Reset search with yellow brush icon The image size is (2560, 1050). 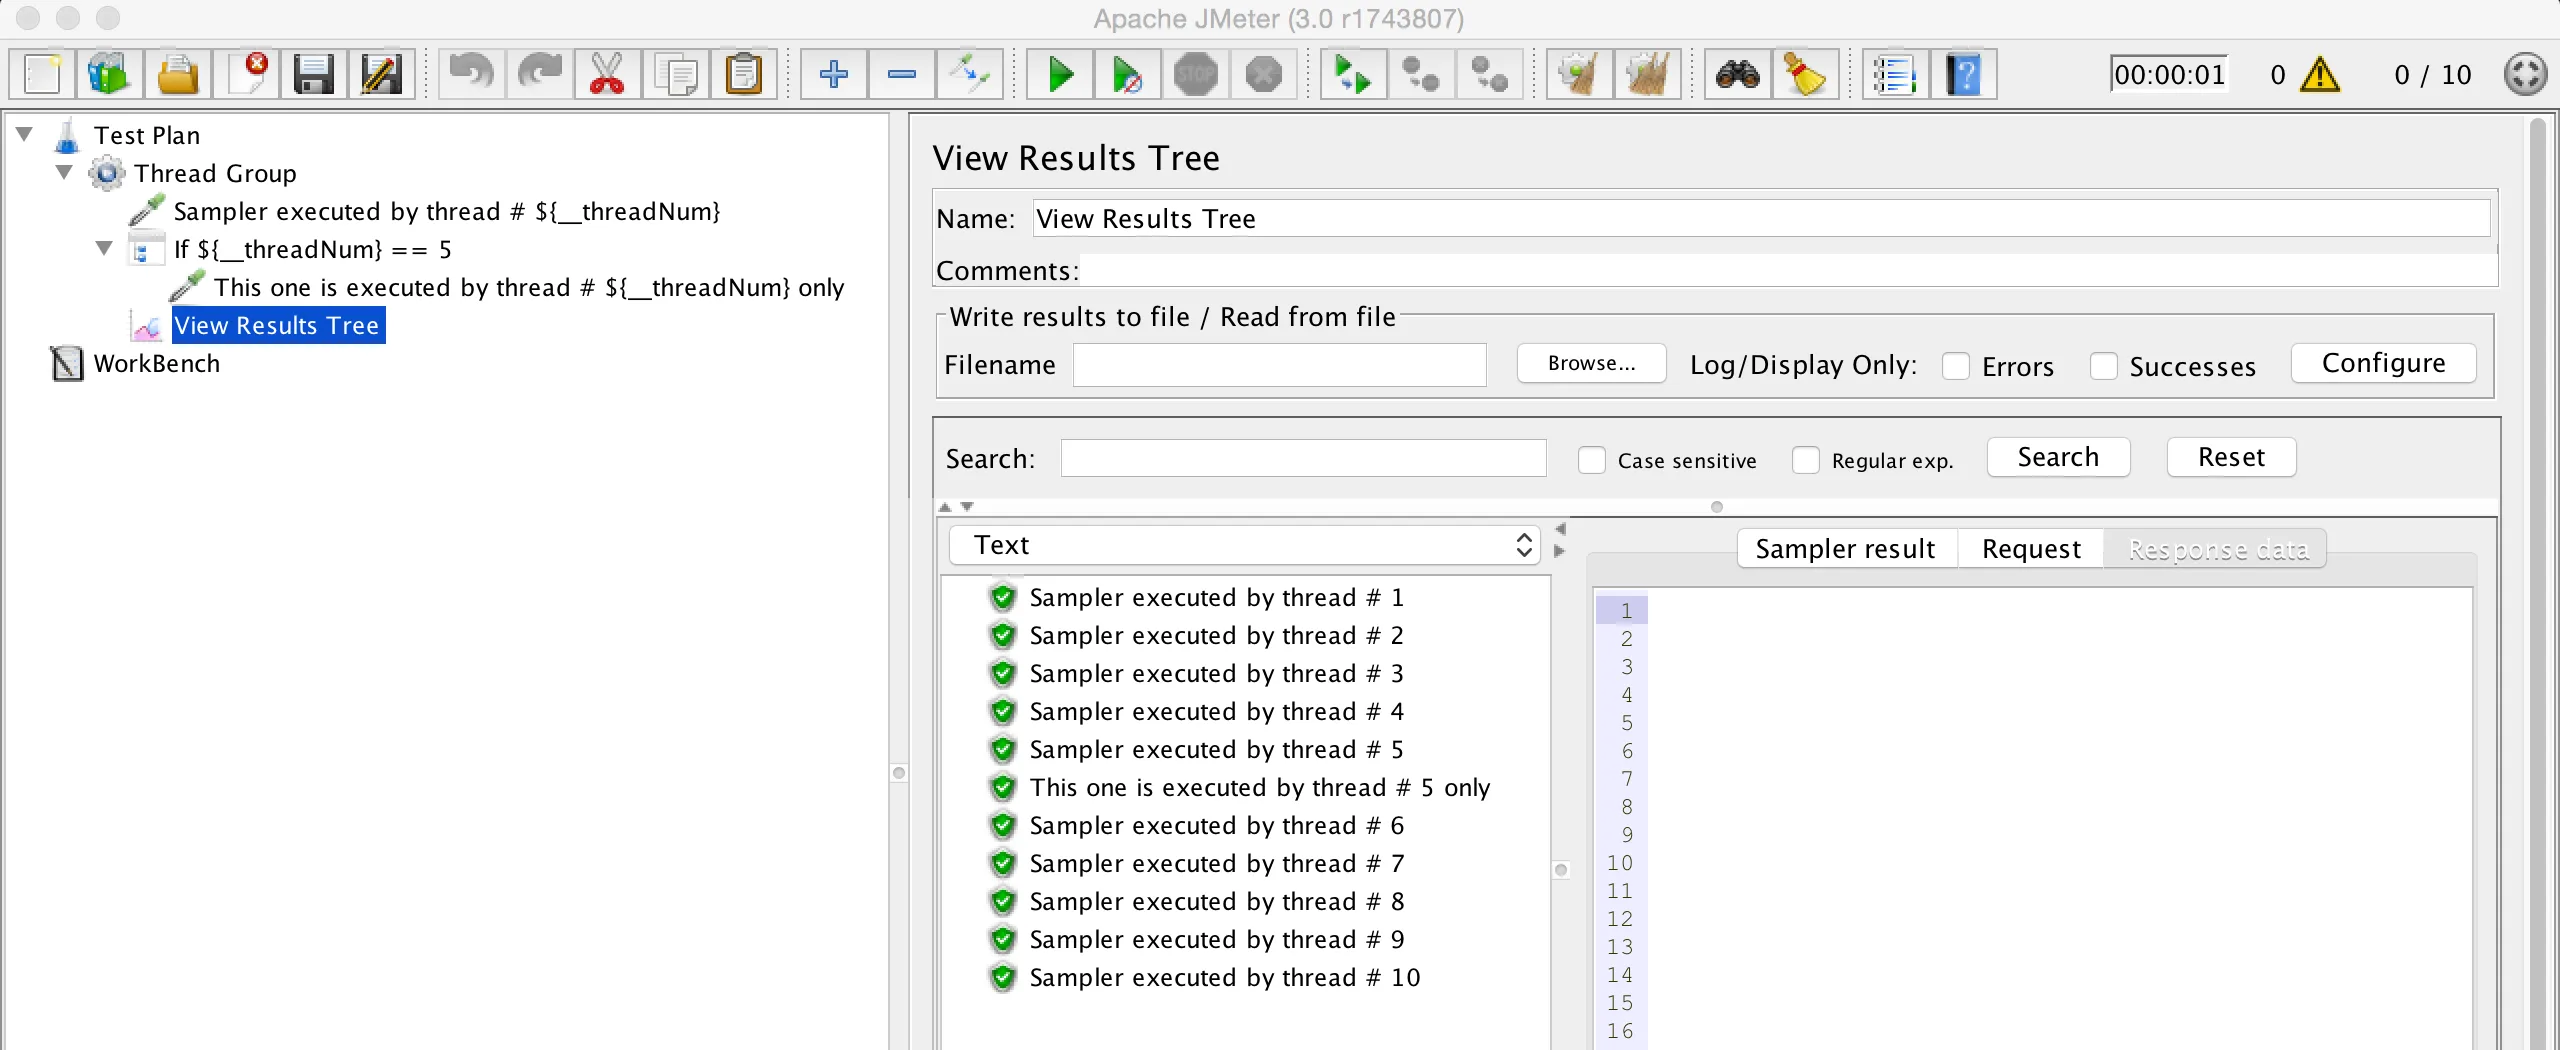[x=1806, y=74]
